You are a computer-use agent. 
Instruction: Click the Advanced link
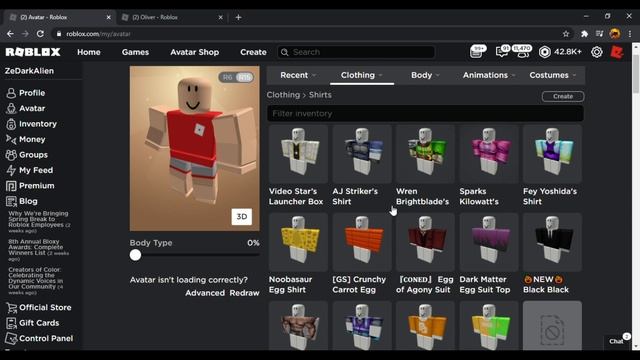(x=205, y=293)
